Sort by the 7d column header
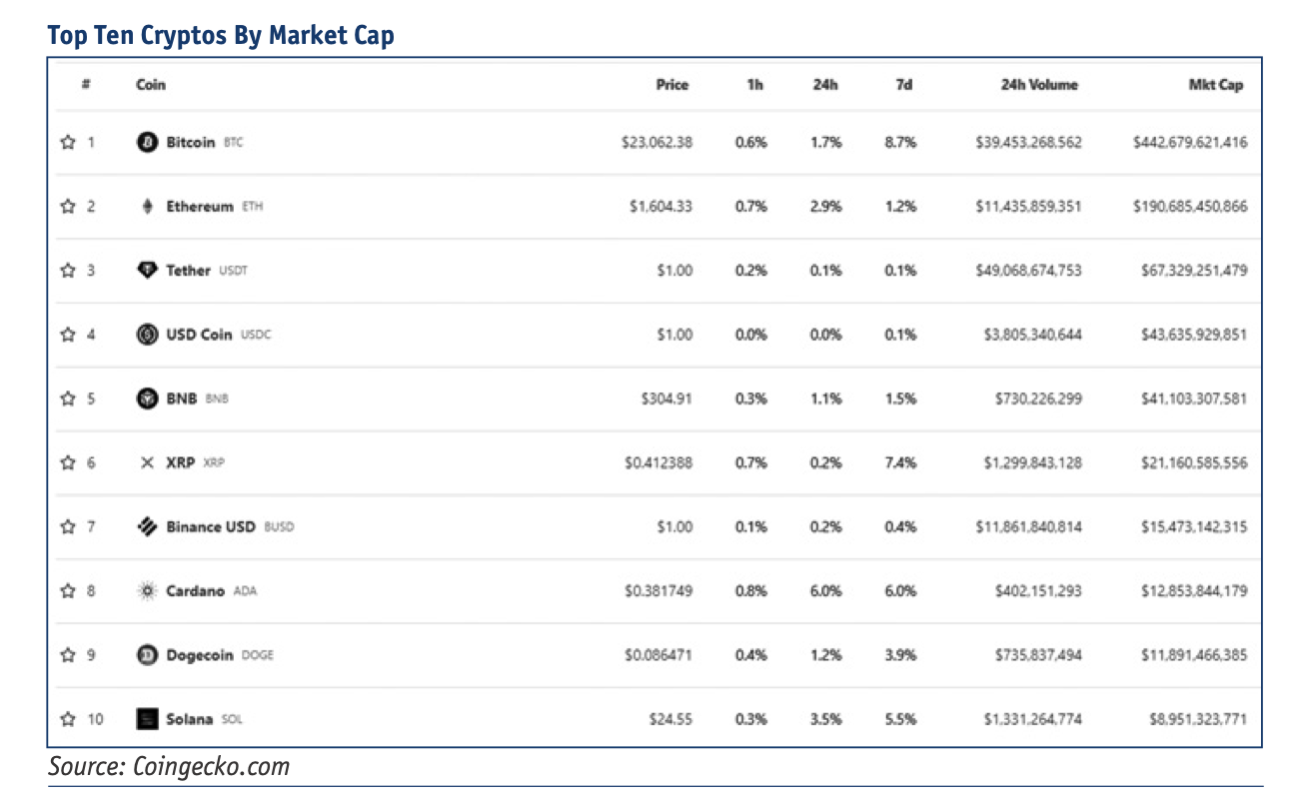The image size is (1305, 803). [x=904, y=85]
